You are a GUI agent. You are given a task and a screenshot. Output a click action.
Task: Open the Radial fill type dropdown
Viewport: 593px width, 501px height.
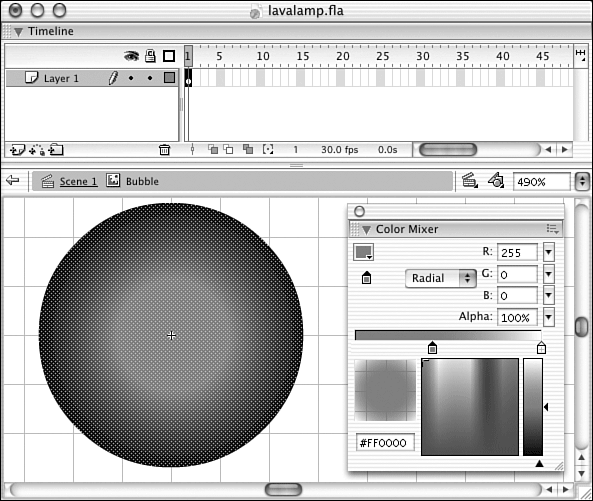coord(441,278)
